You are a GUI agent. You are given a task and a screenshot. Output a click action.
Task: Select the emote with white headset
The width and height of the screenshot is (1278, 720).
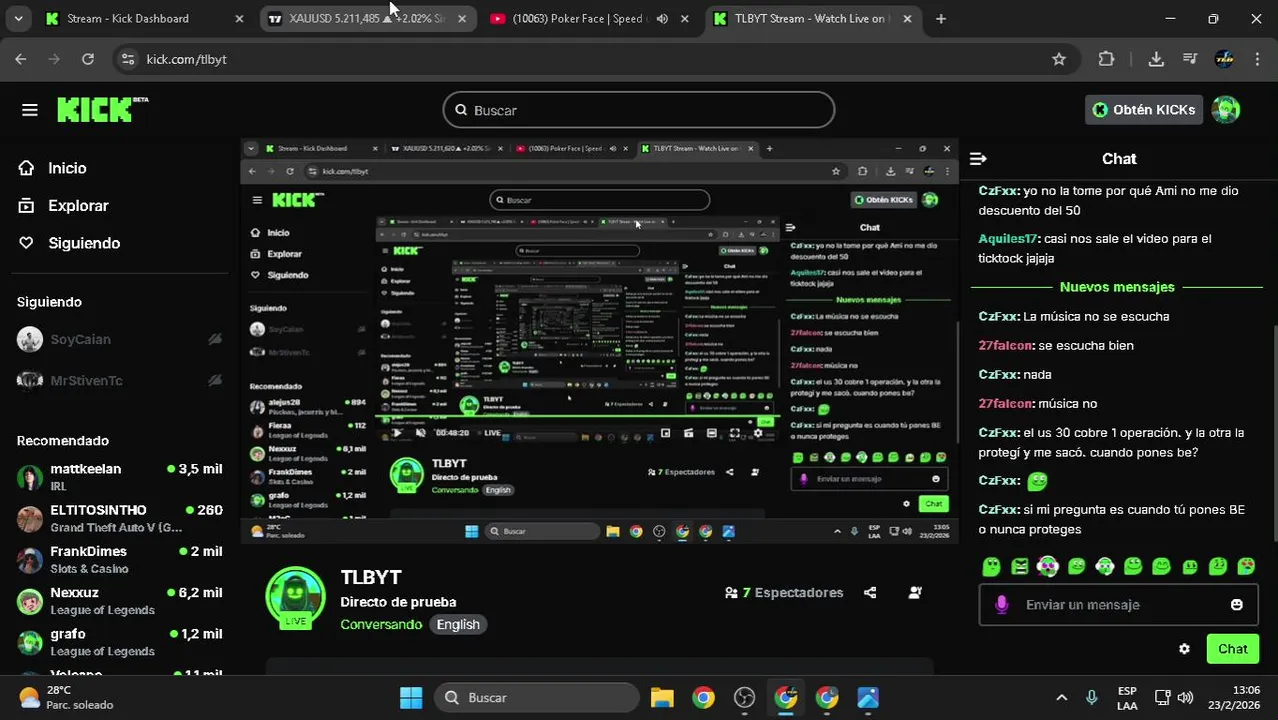pyautogui.click(x=1104, y=567)
